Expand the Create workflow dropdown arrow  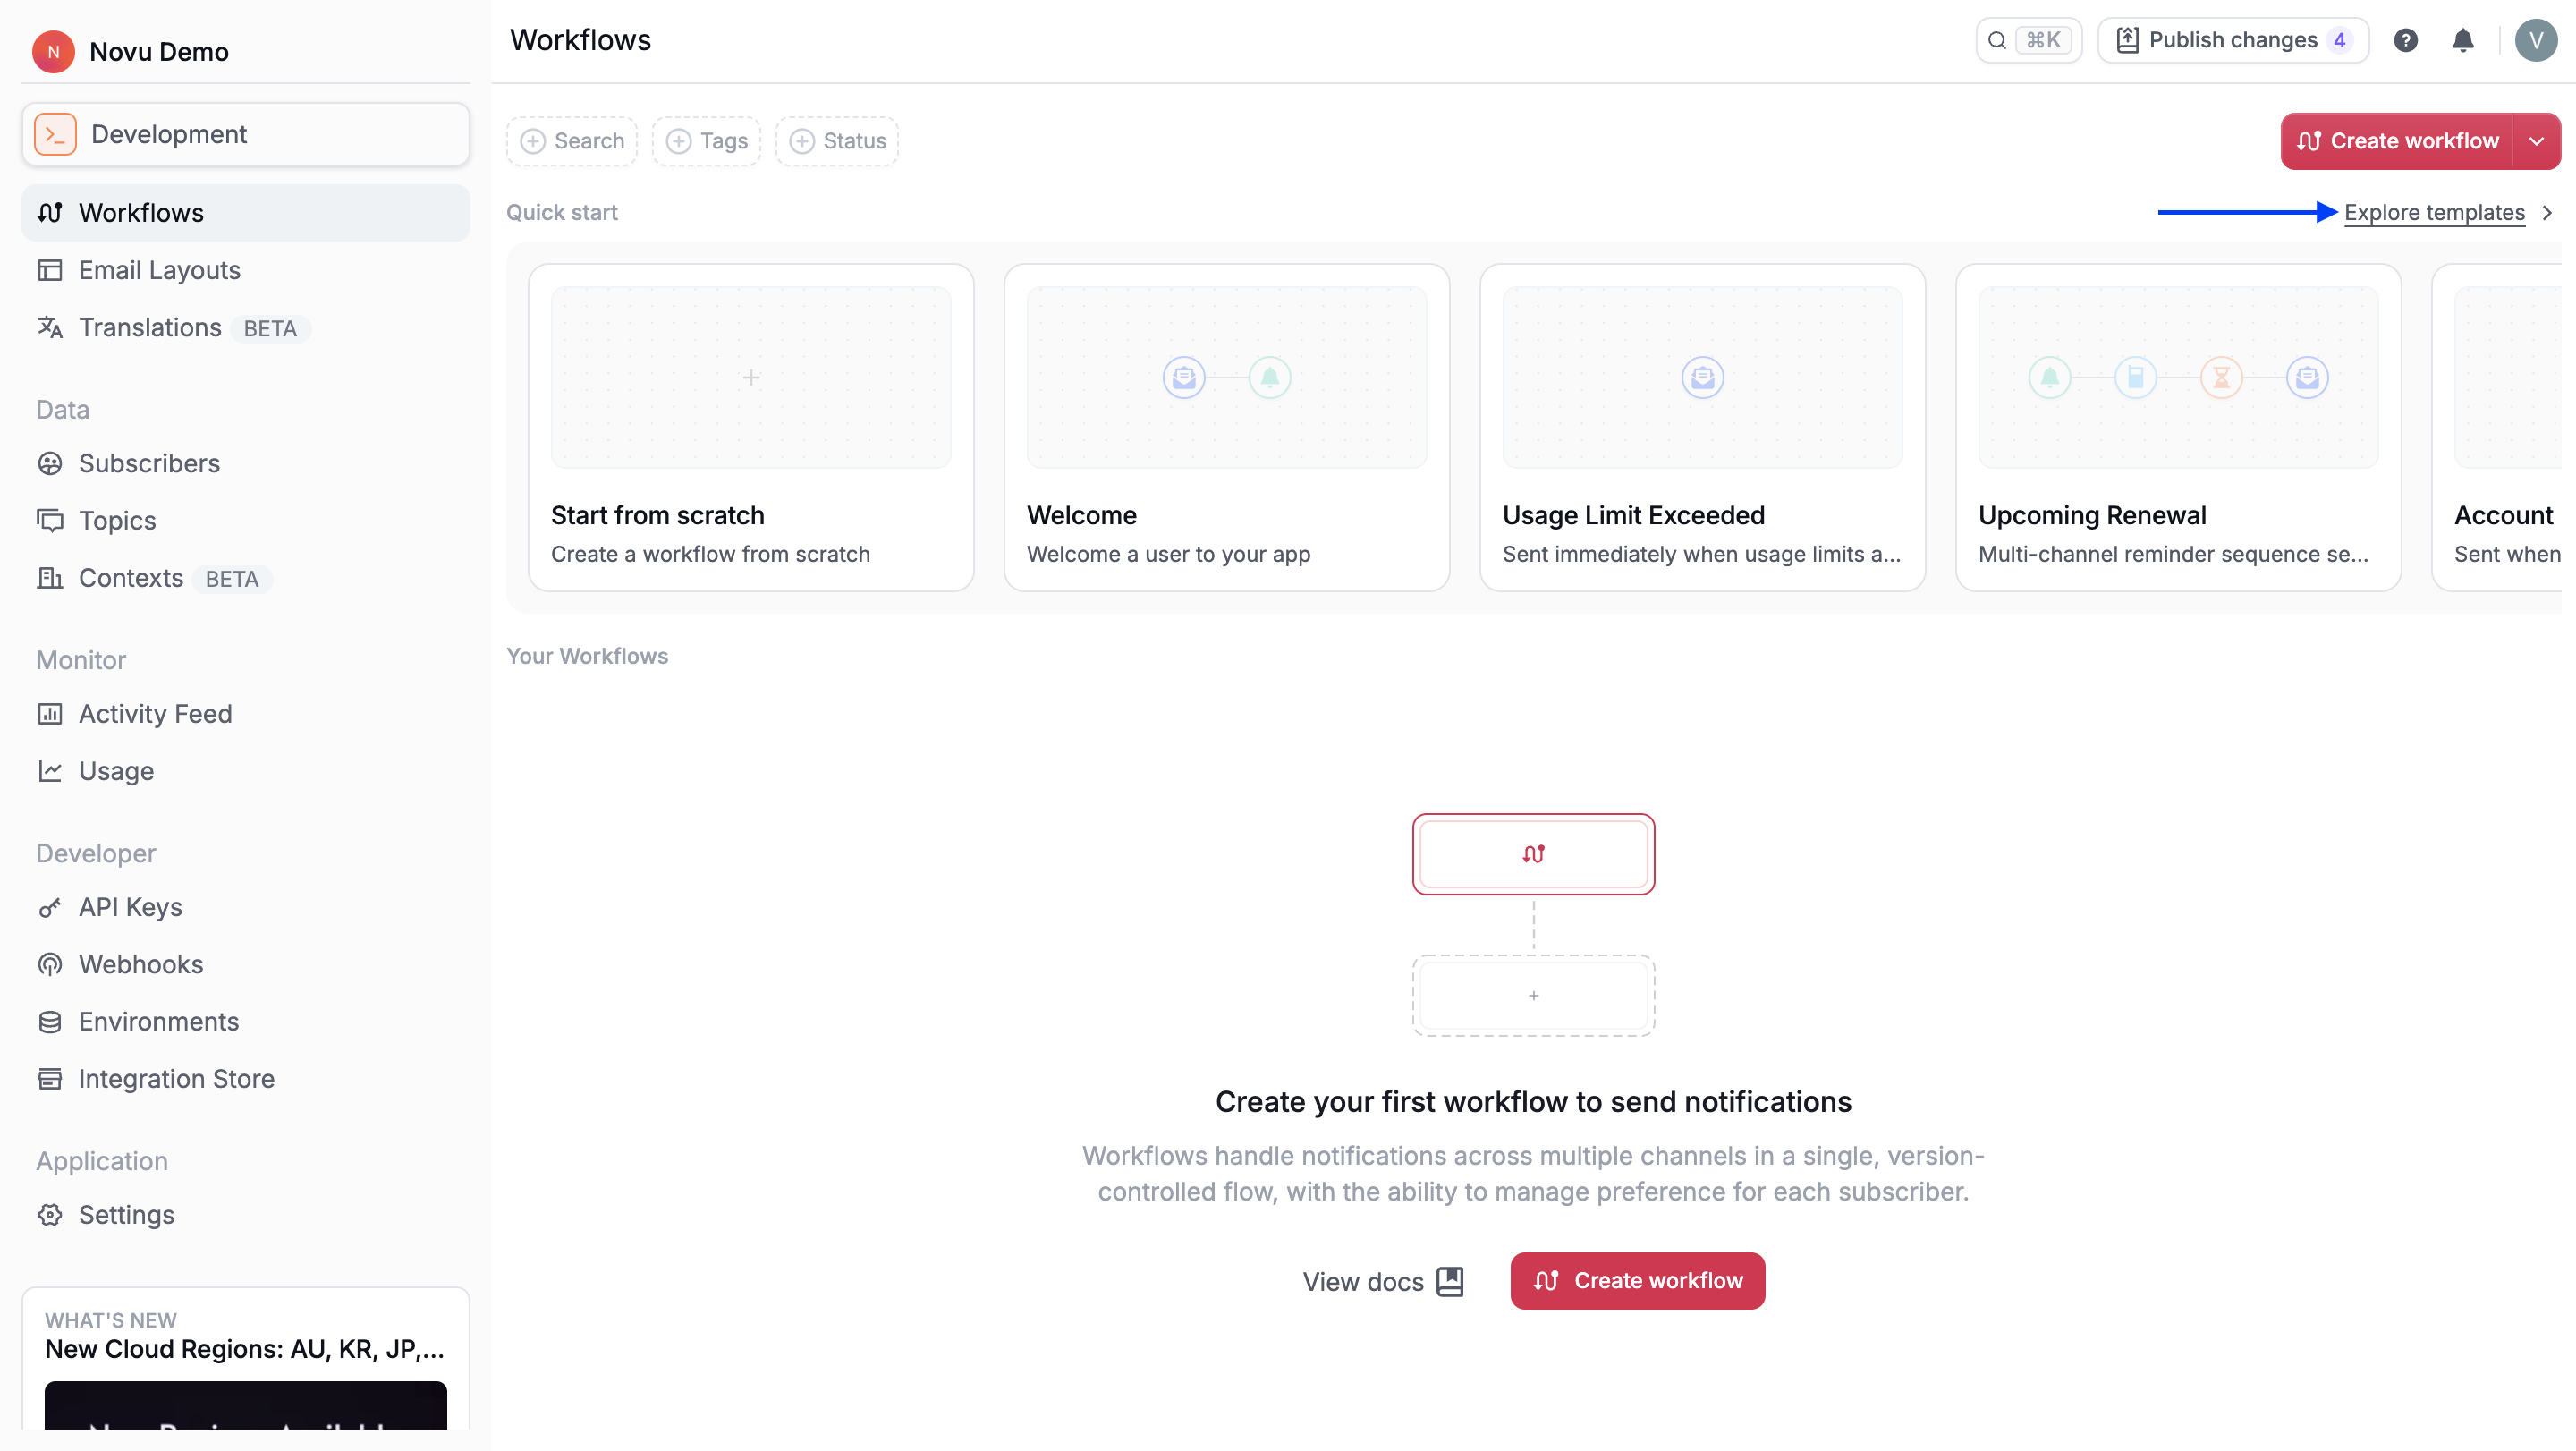(x=2536, y=141)
